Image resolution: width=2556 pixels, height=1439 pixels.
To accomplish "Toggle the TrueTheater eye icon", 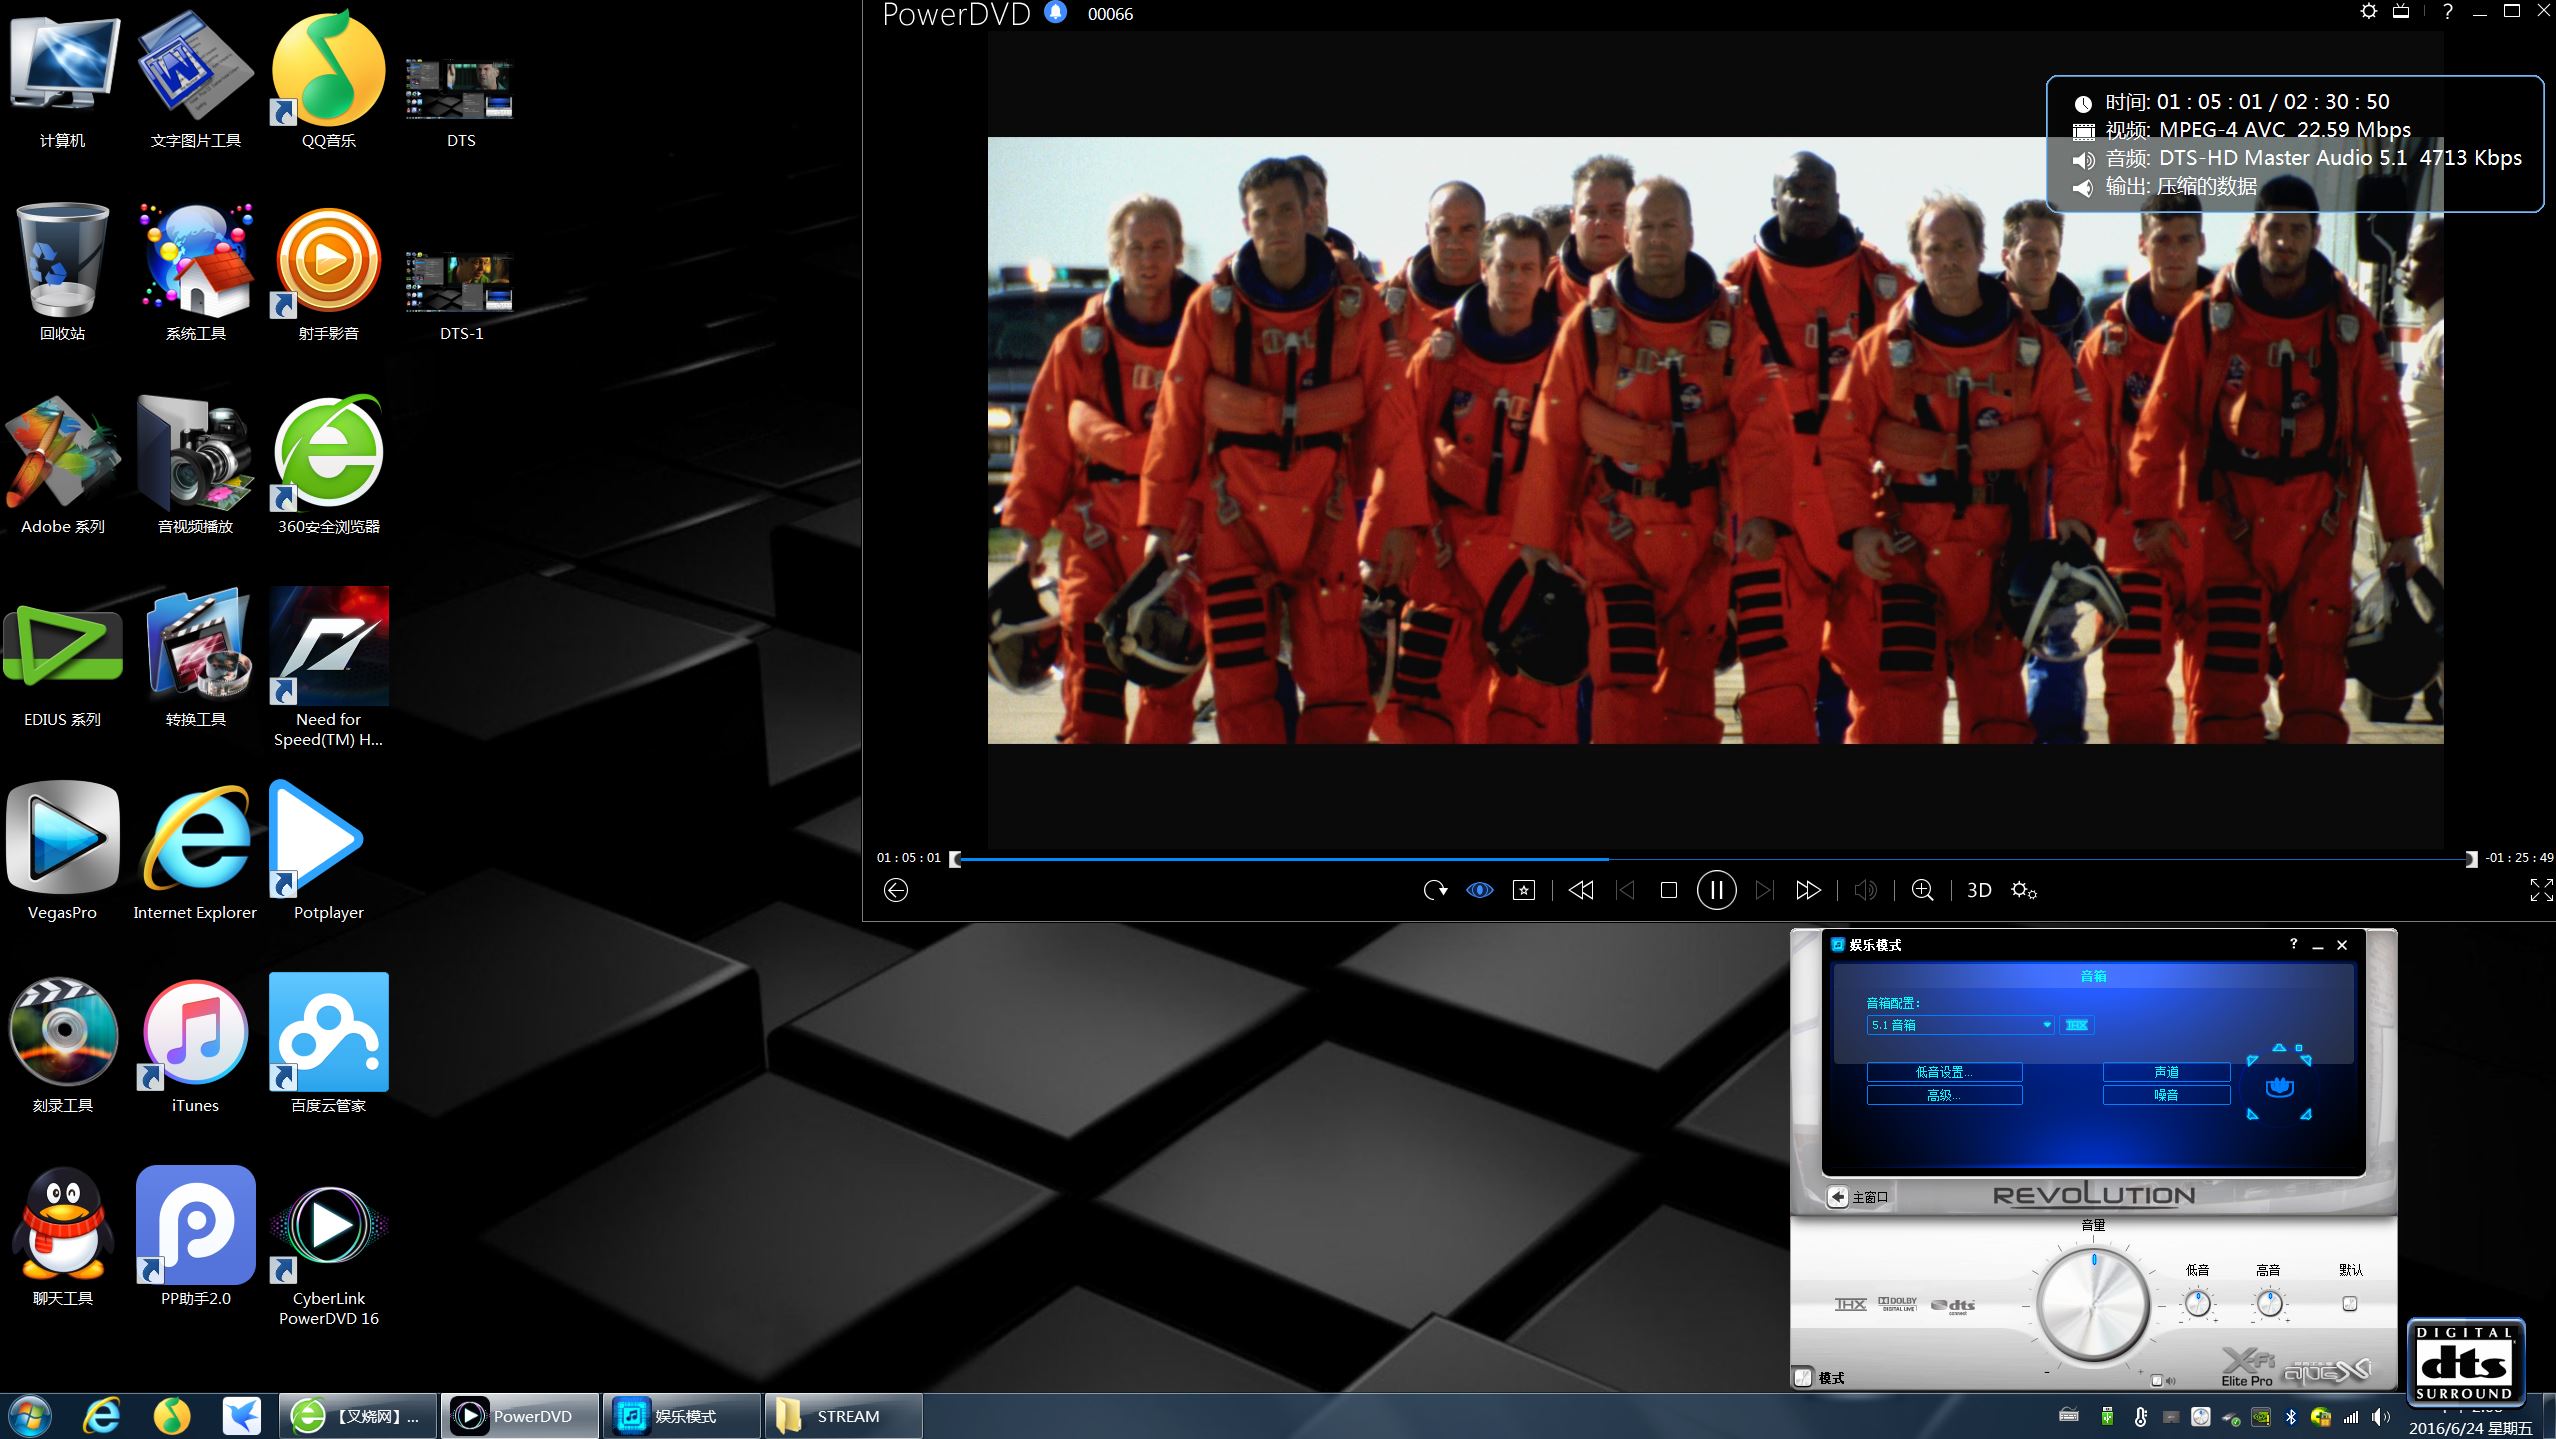I will click(1479, 890).
